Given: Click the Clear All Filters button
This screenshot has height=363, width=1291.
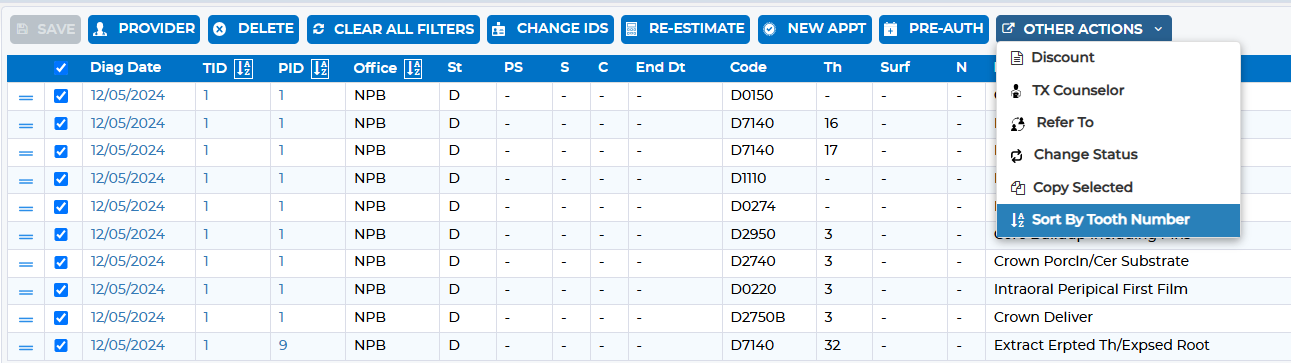Looking at the screenshot, I should 393,29.
